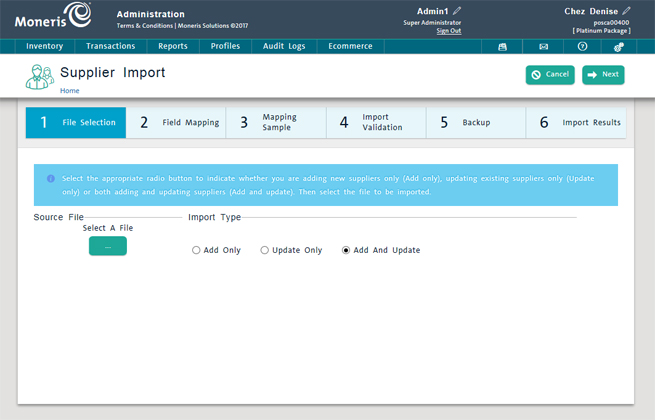Click the edit pencil next to Chez Denise
The height and width of the screenshot is (420, 655).
627,11
